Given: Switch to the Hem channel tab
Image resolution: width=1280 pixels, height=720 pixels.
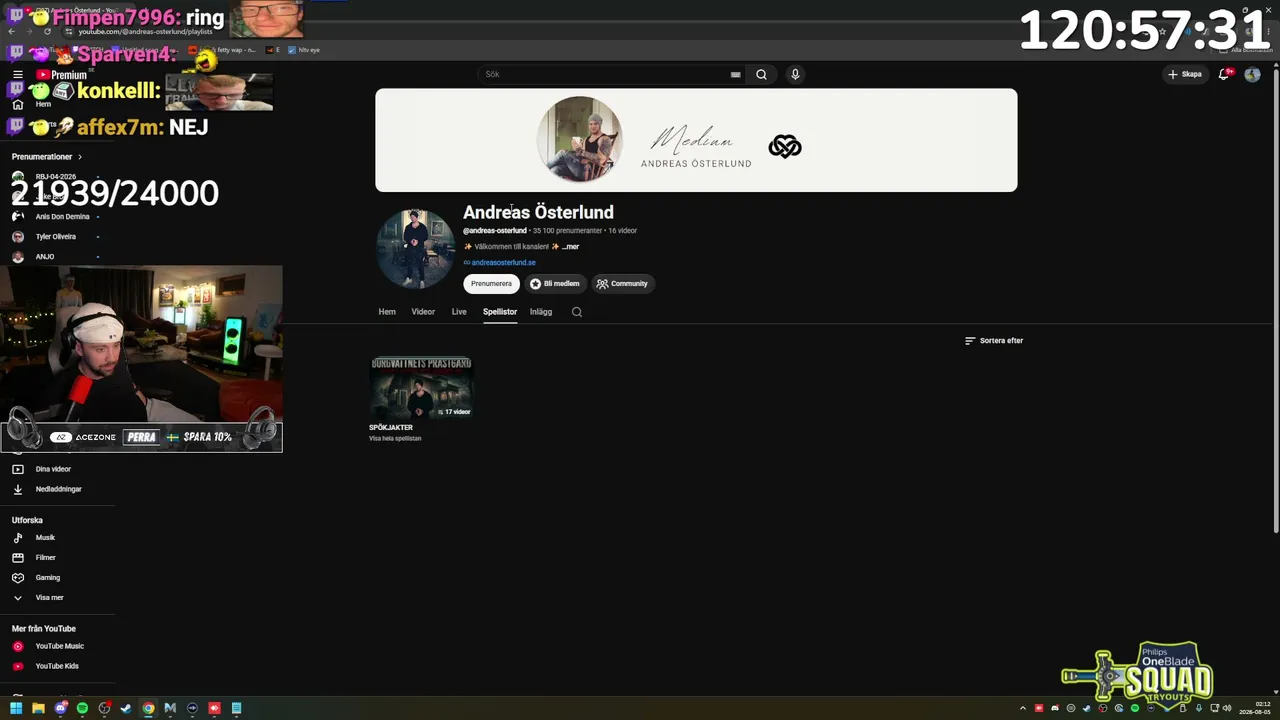Looking at the screenshot, I should (387, 312).
